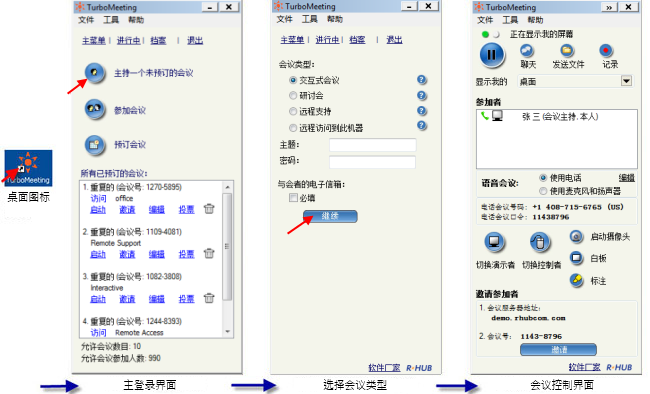650x394 pixels.
Task: Open the annotation (标注) icon
Action: tap(576, 280)
